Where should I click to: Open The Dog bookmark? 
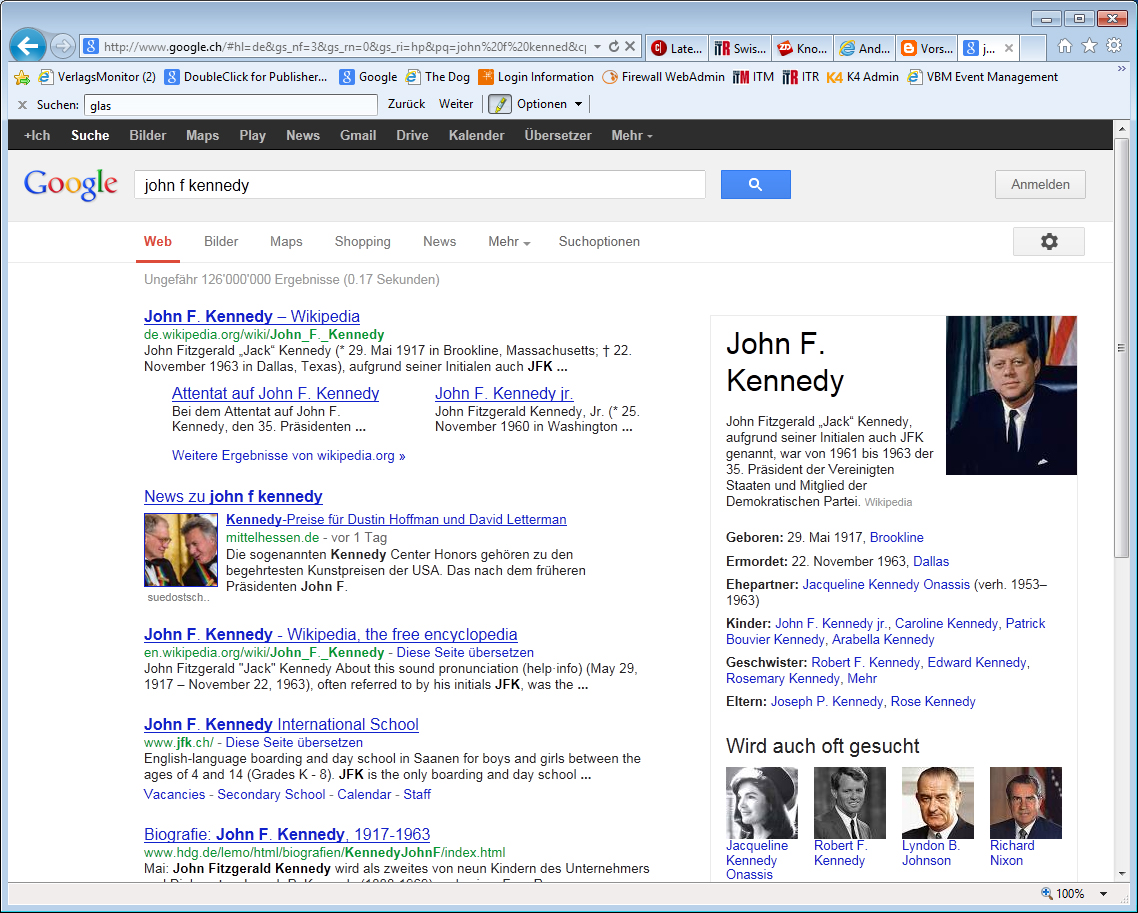(438, 77)
